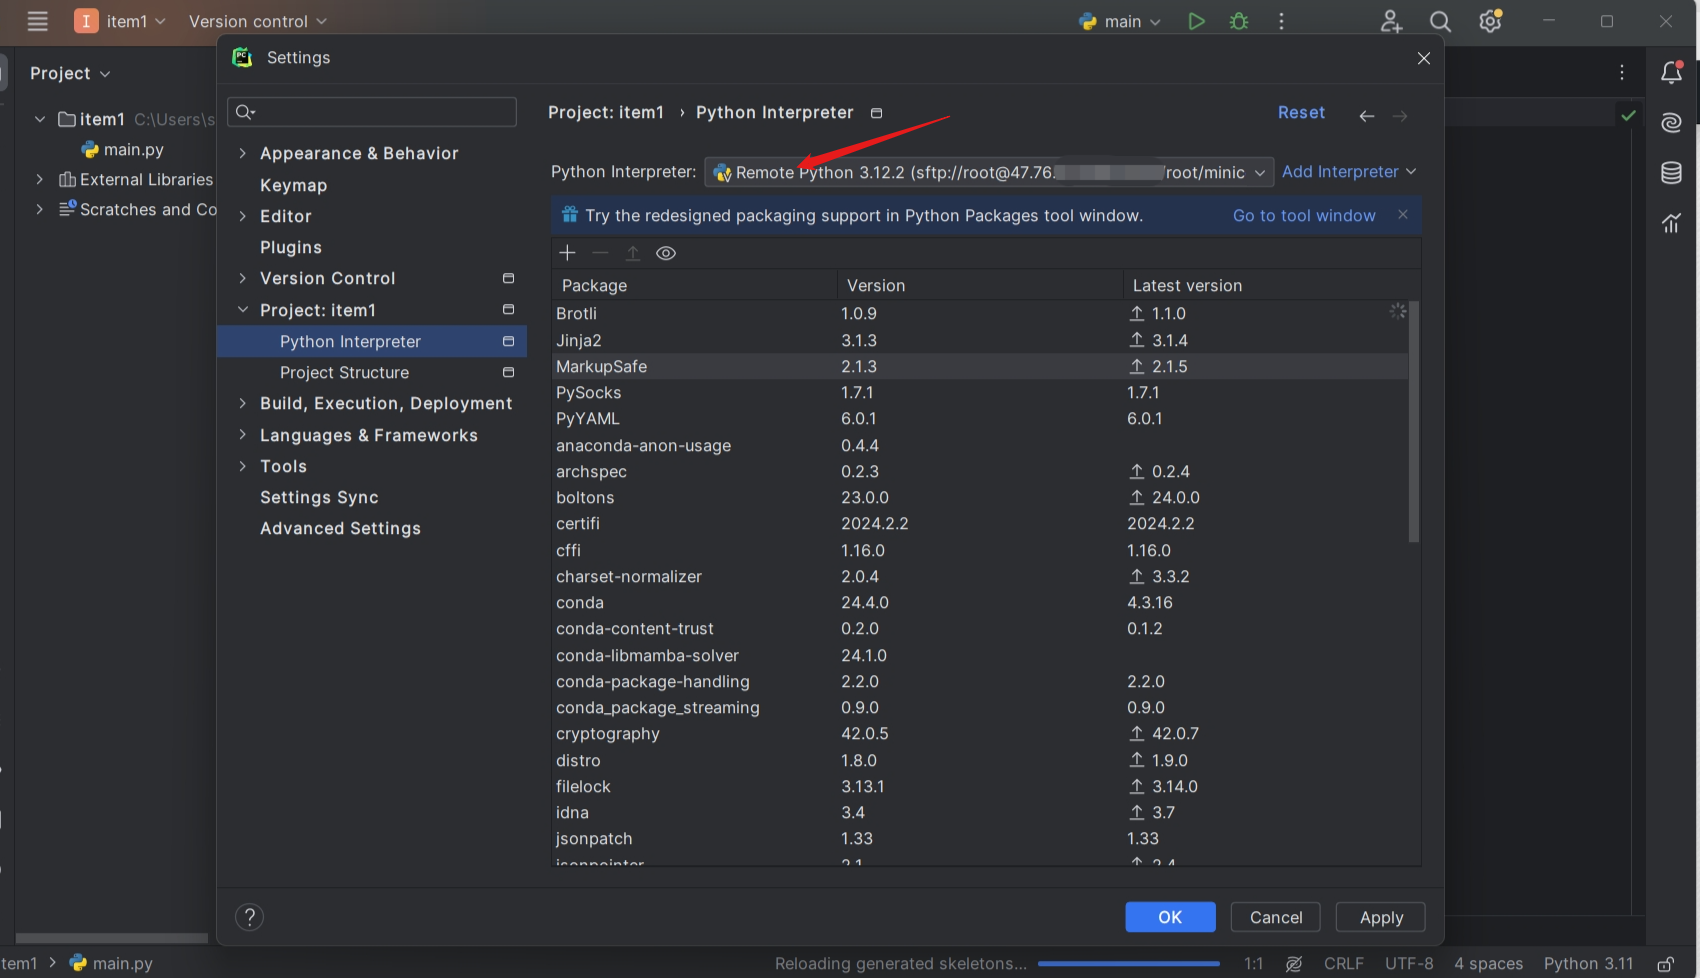Open the AI Assistant spiral icon
This screenshot has width=1700, height=978.
pos(1671,123)
